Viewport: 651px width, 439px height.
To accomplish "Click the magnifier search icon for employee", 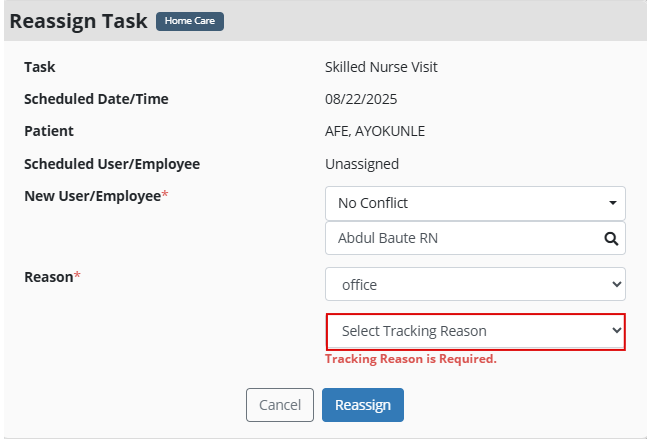I will point(610,239).
